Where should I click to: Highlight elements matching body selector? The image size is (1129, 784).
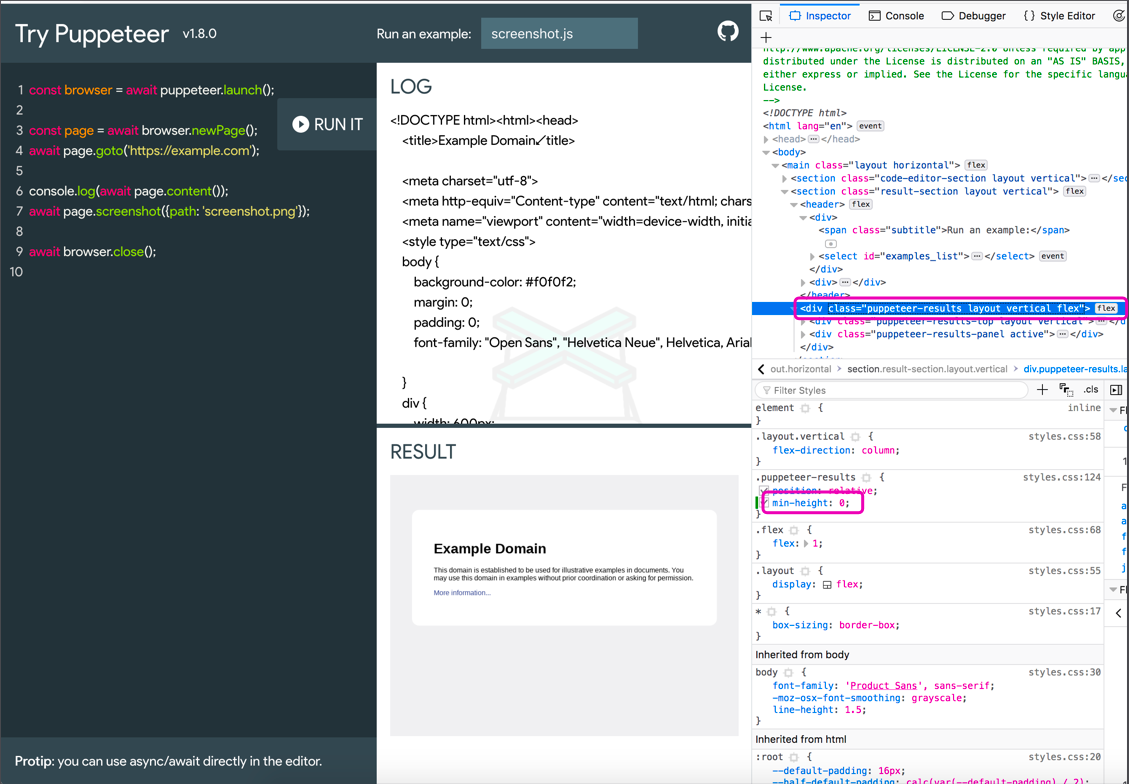pos(788,672)
